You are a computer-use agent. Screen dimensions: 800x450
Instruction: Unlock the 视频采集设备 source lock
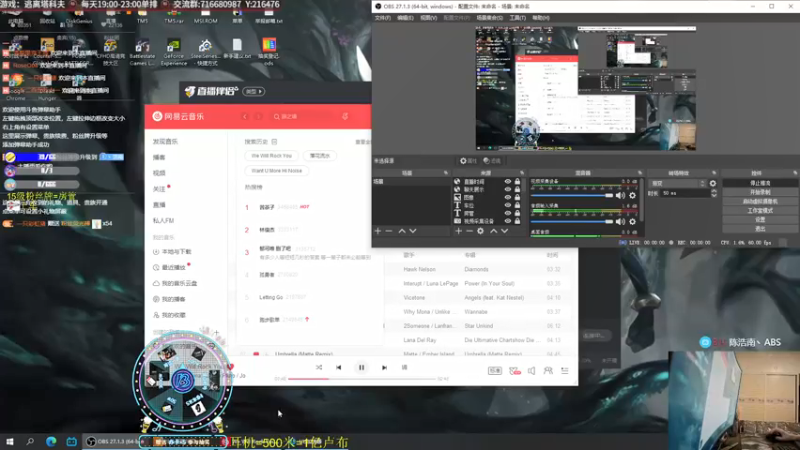point(517,221)
